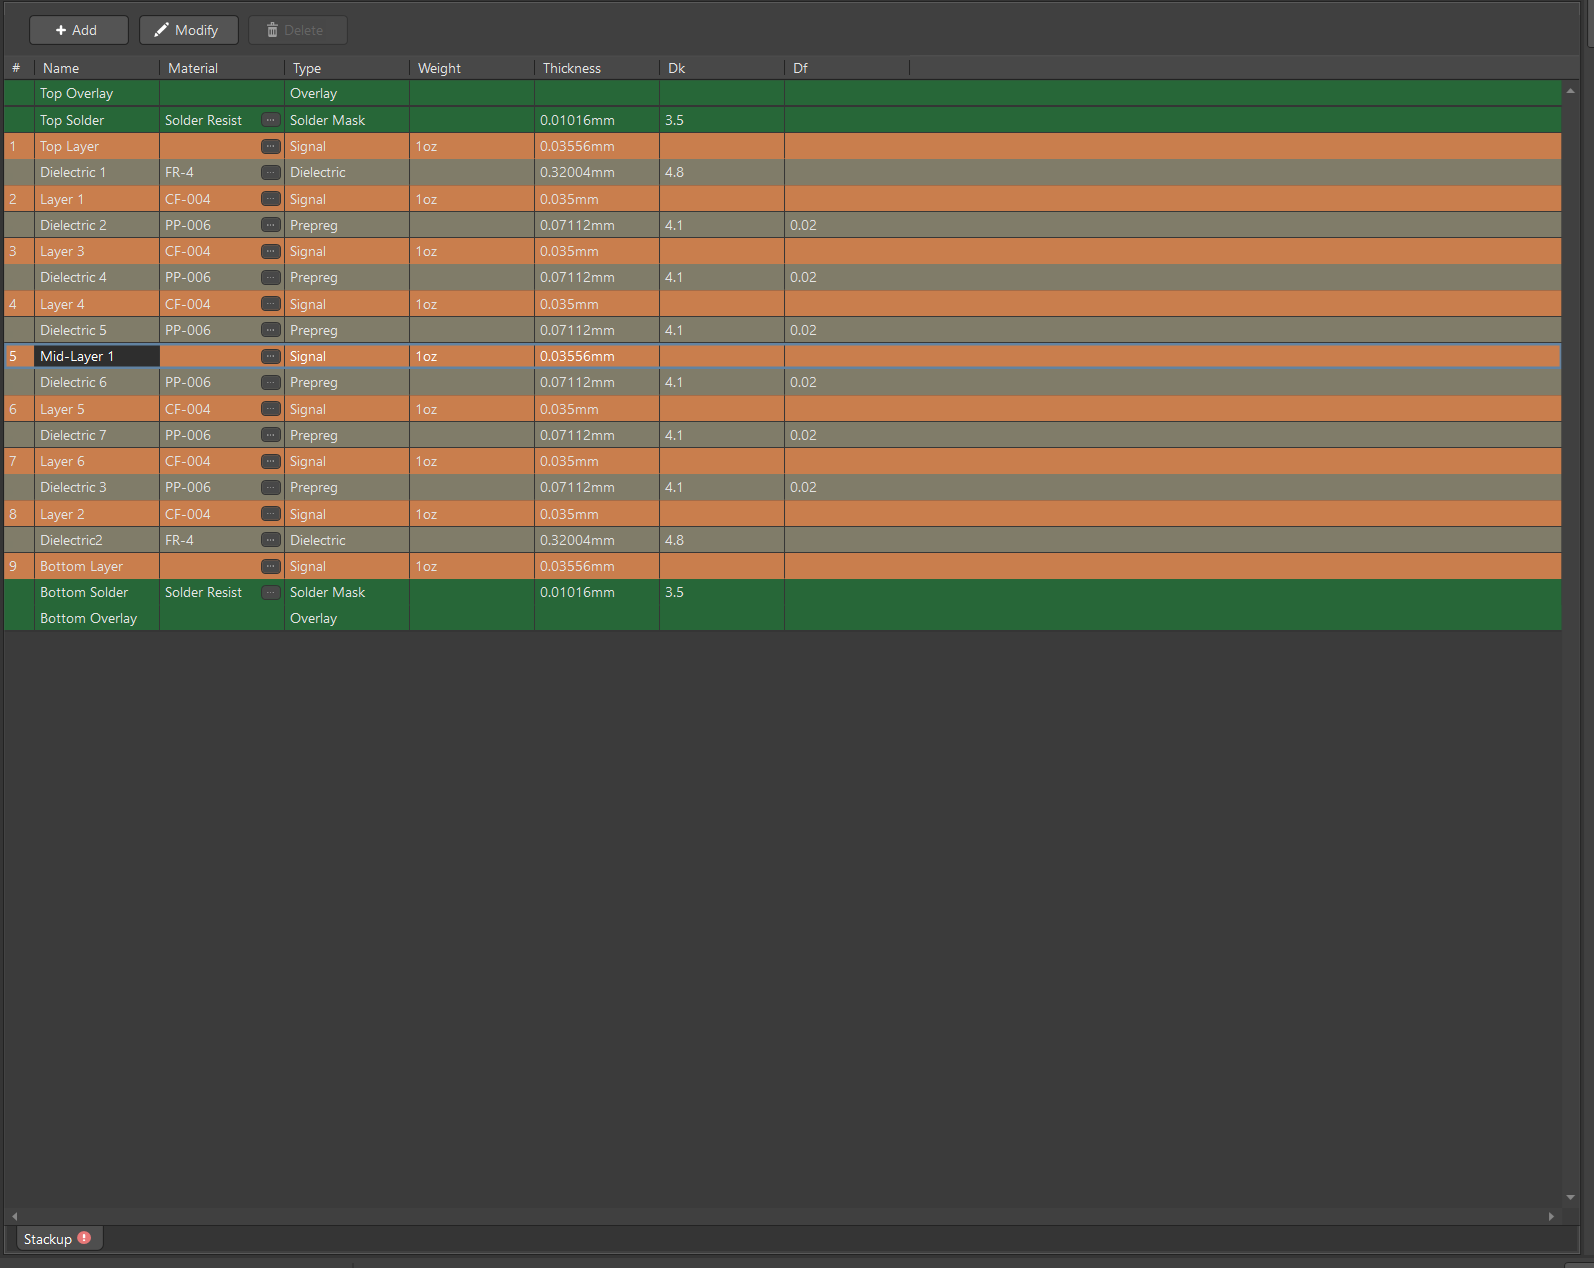1594x1268 pixels.
Task: Click the Top Layer weight 1oz cell
Action: pyautogui.click(x=472, y=146)
